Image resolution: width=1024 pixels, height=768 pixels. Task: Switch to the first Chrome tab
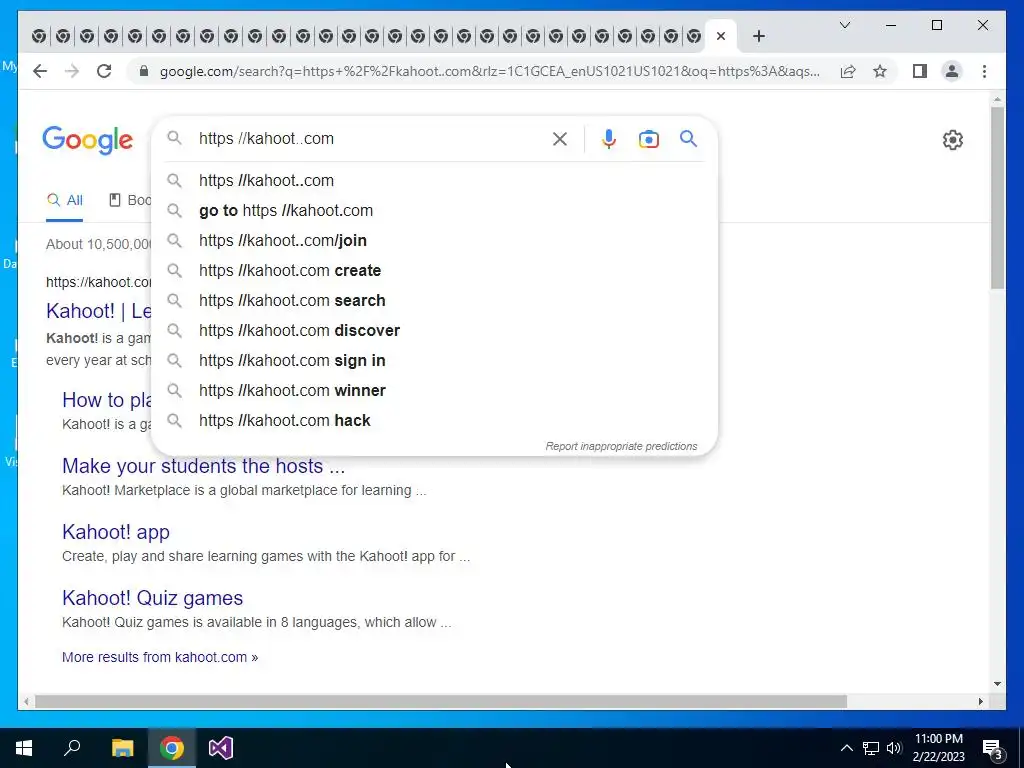pos(39,37)
